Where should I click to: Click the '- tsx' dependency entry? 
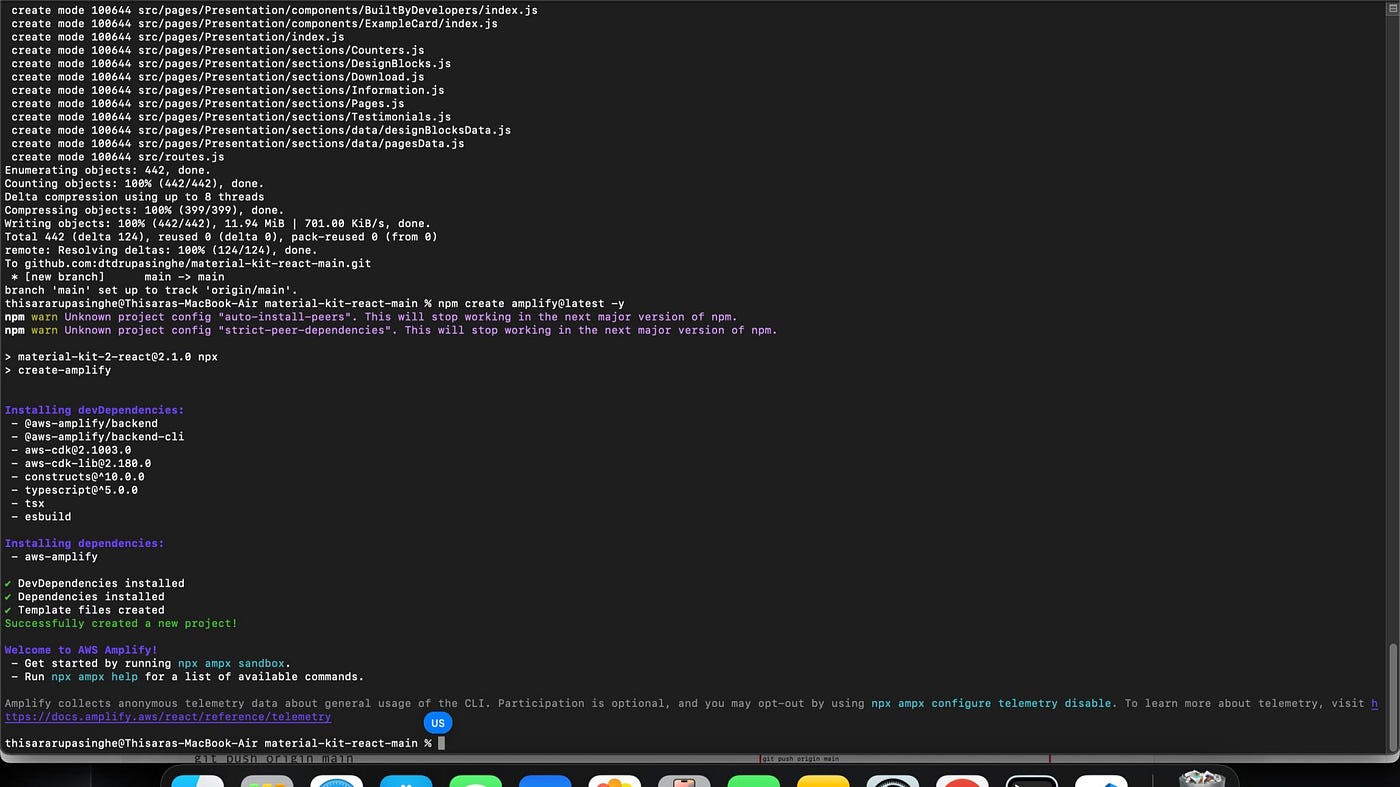(x=28, y=503)
